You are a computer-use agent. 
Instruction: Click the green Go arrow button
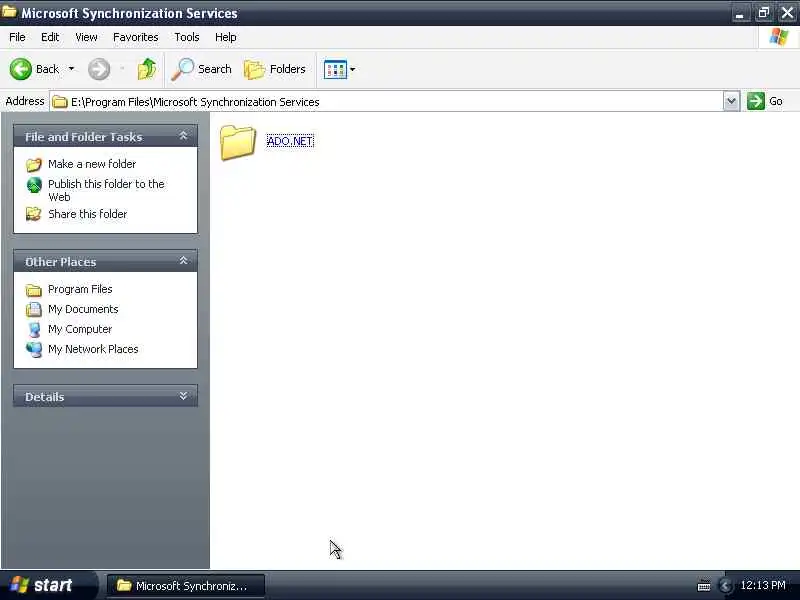tap(756, 101)
